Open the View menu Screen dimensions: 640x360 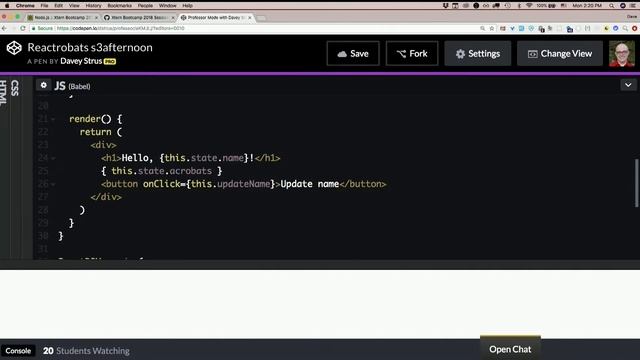click(x=74, y=6)
